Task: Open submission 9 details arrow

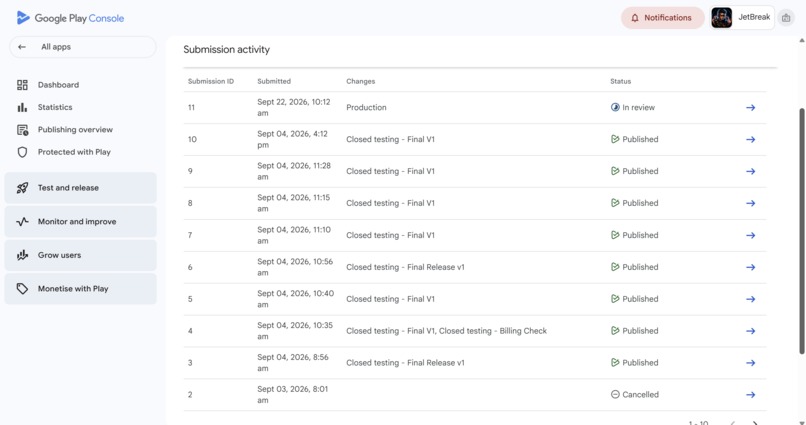Action: (x=750, y=171)
